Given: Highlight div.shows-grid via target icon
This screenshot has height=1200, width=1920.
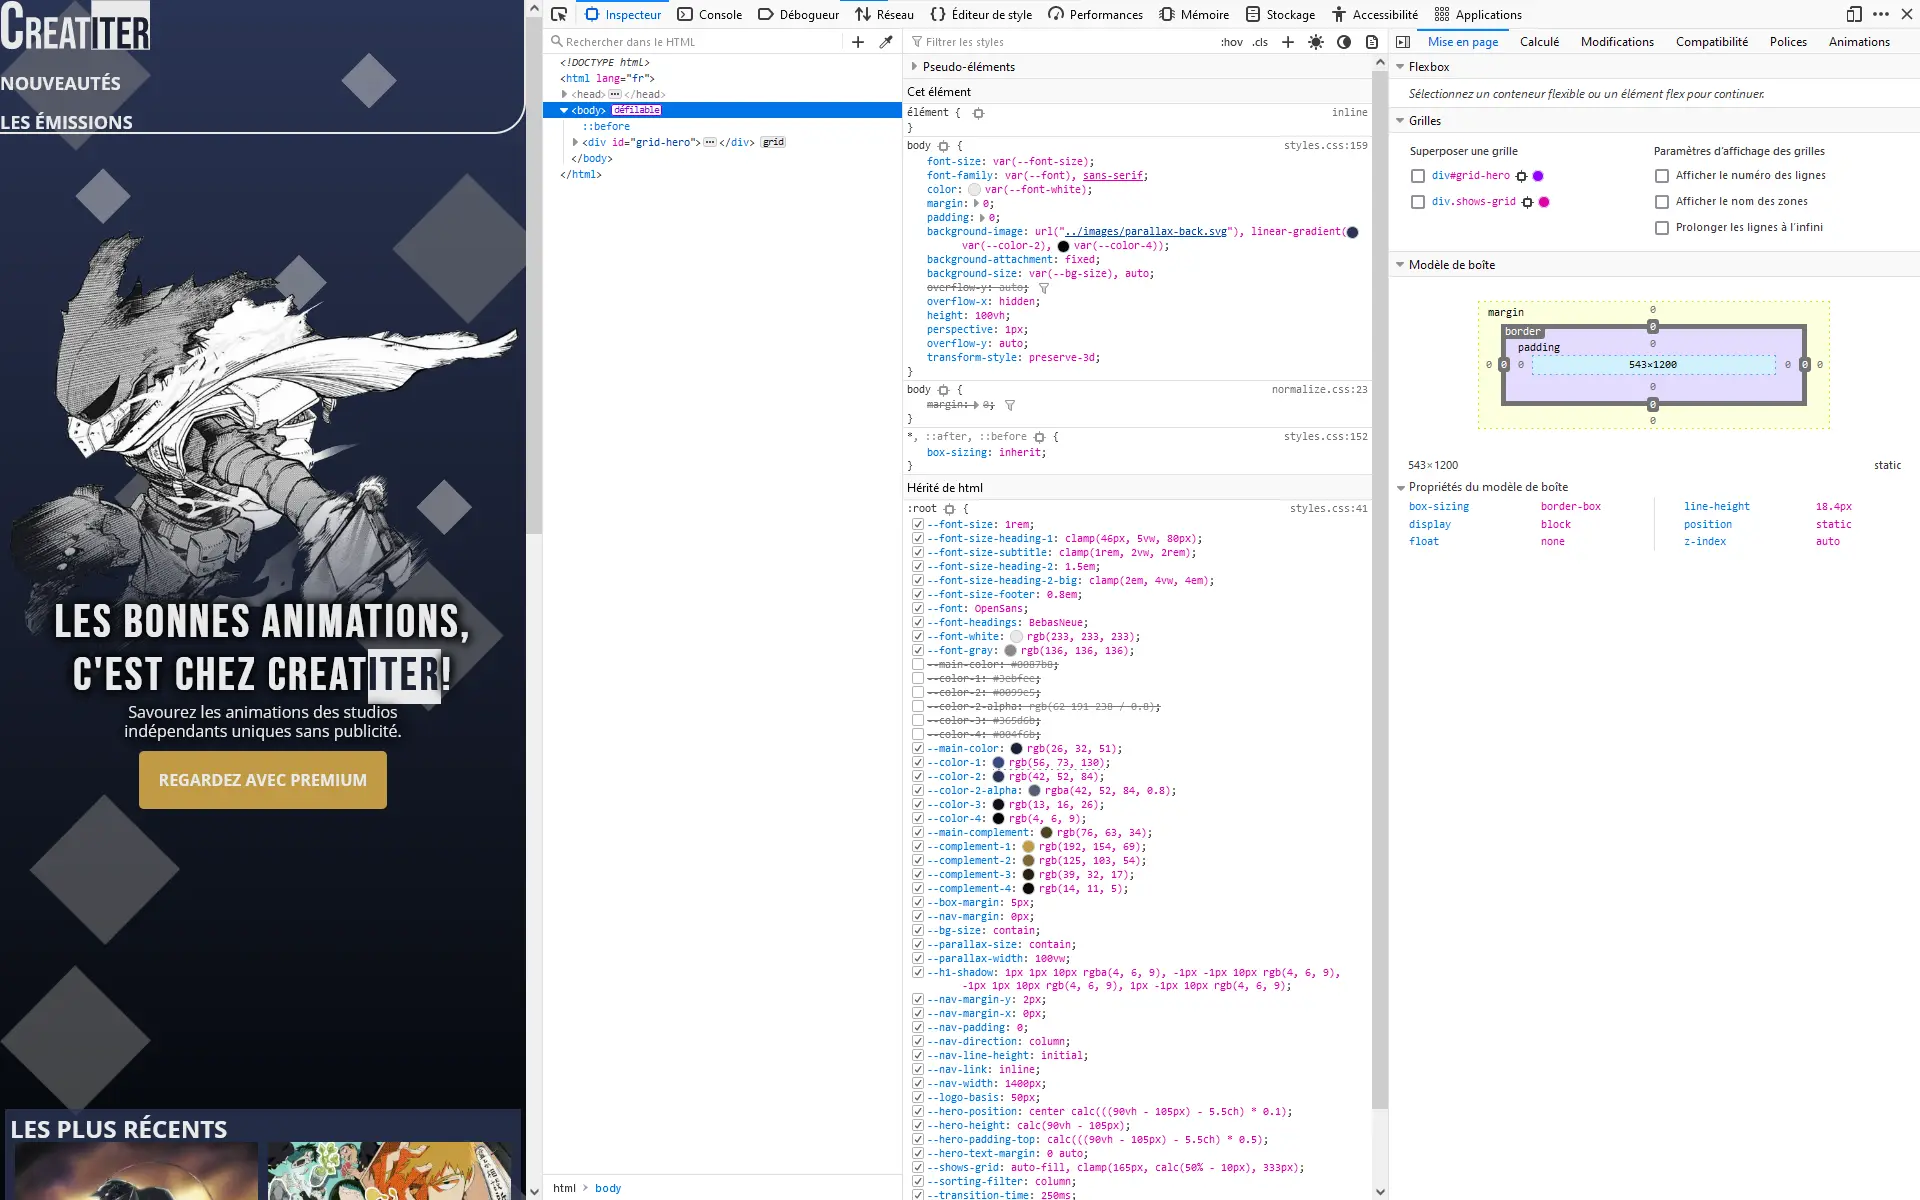Looking at the screenshot, I should [x=1527, y=202].
